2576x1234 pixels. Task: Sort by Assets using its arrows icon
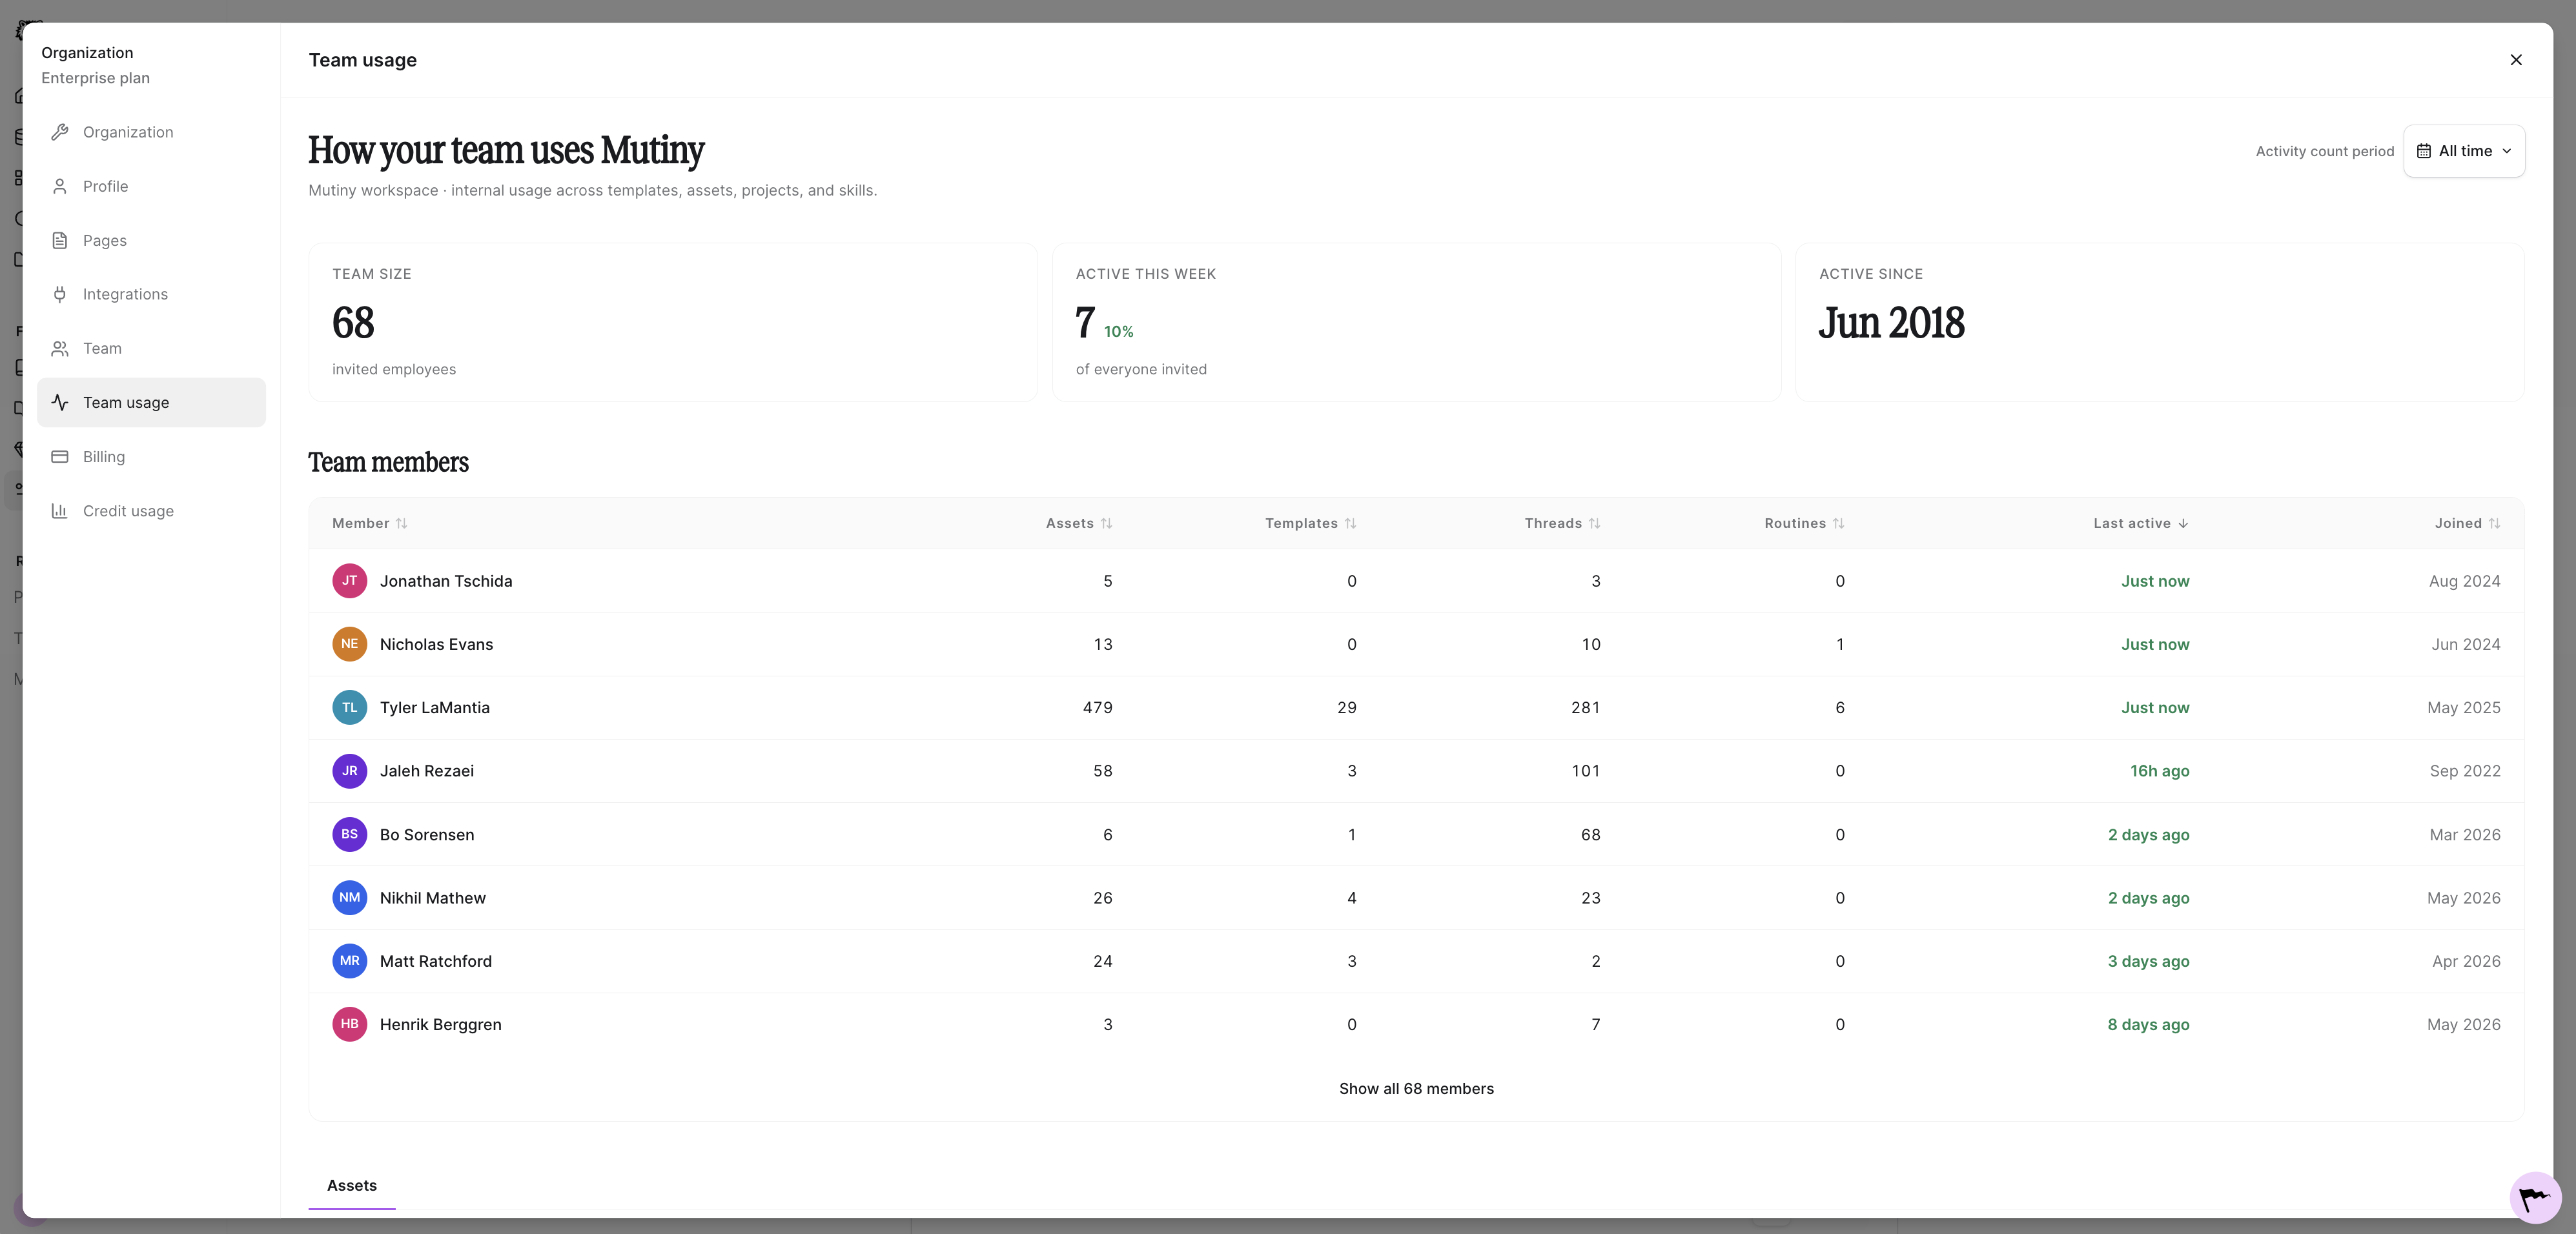coord(1106,523)
